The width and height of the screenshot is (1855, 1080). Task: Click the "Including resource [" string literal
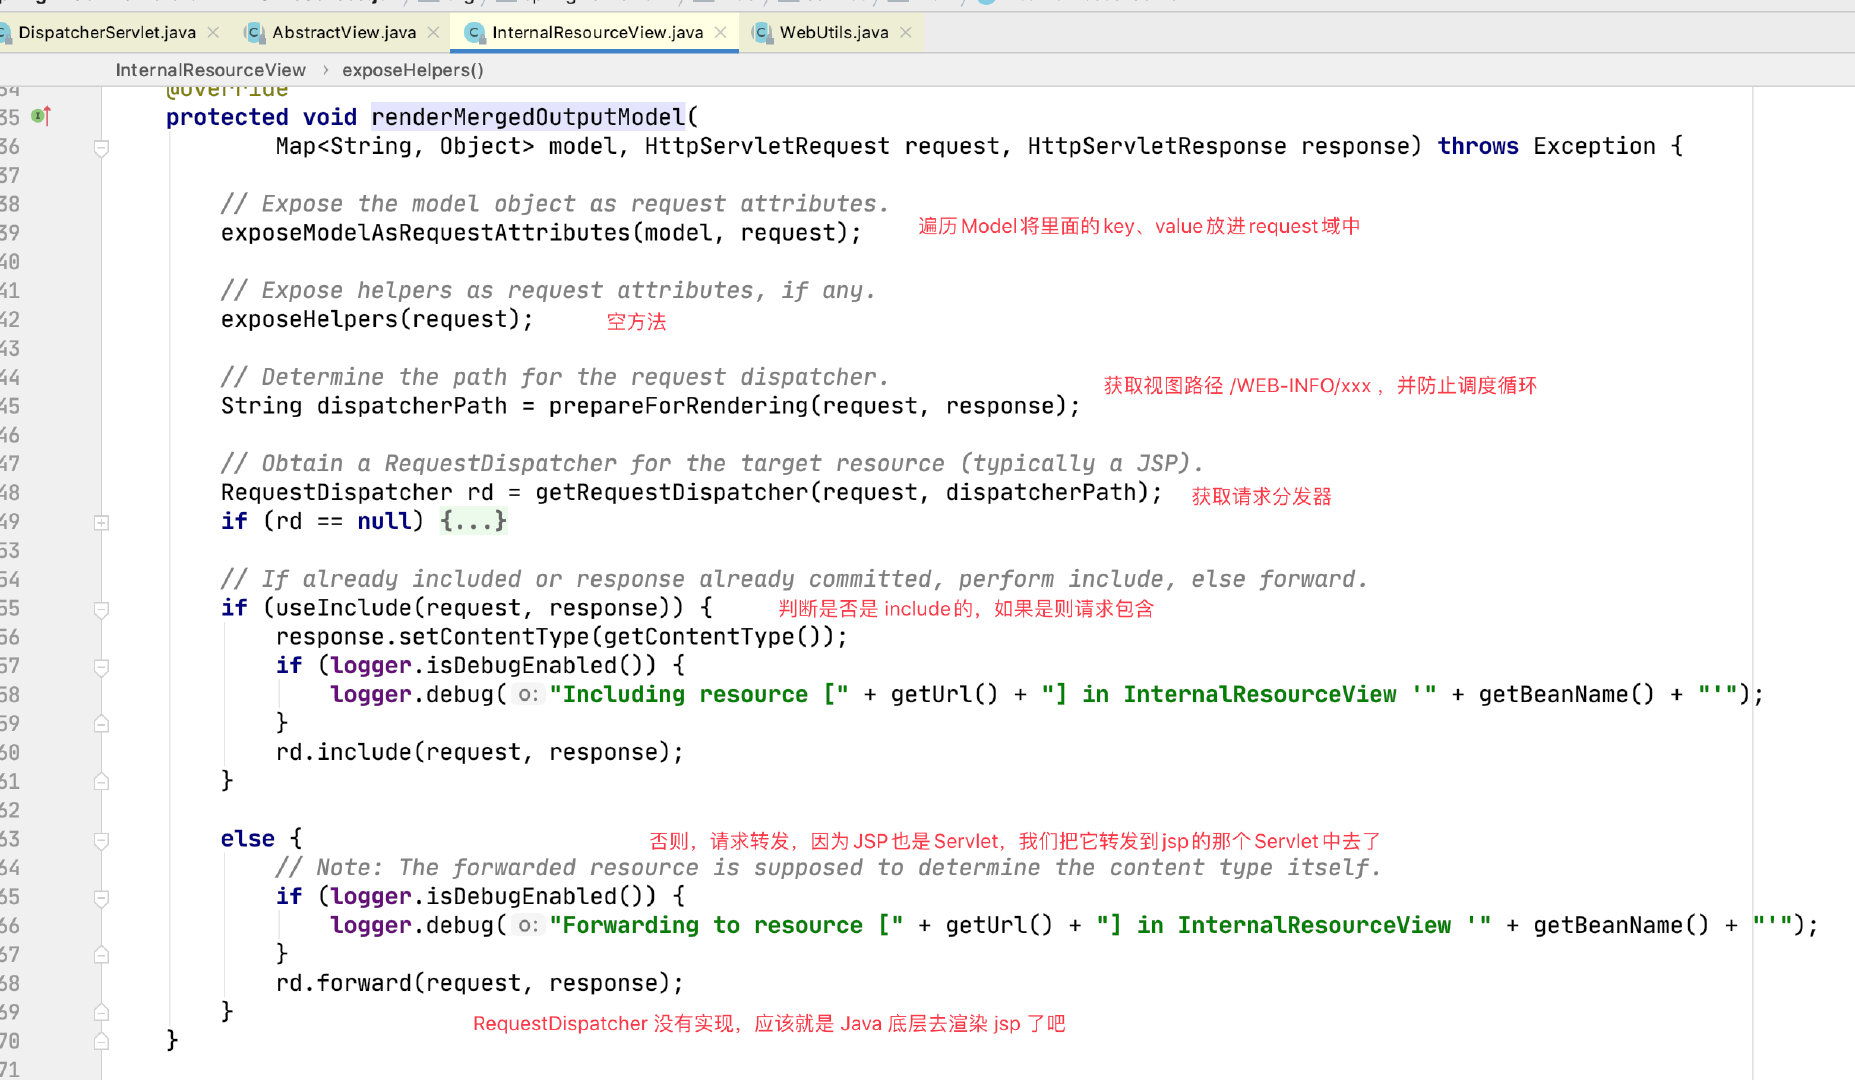tap(699, 694)
